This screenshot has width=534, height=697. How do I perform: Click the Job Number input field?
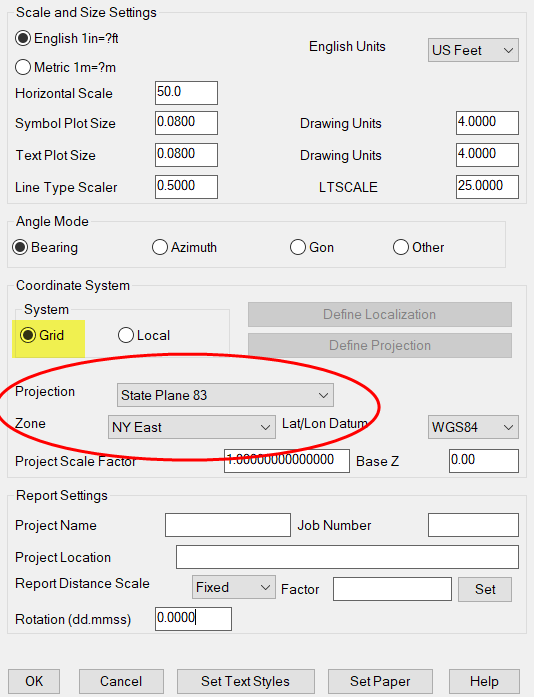[x=473, y=525]
